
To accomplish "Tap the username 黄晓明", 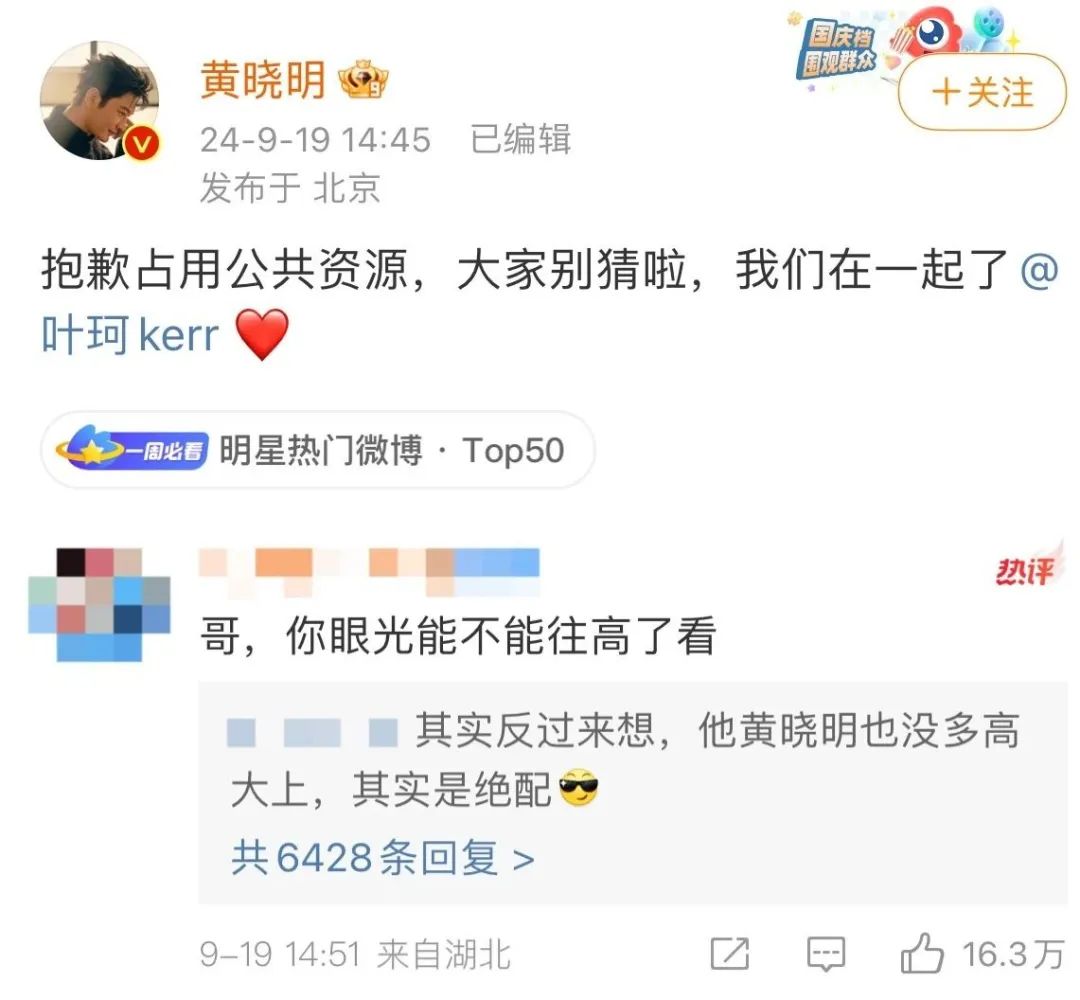I will click(262, 80).
